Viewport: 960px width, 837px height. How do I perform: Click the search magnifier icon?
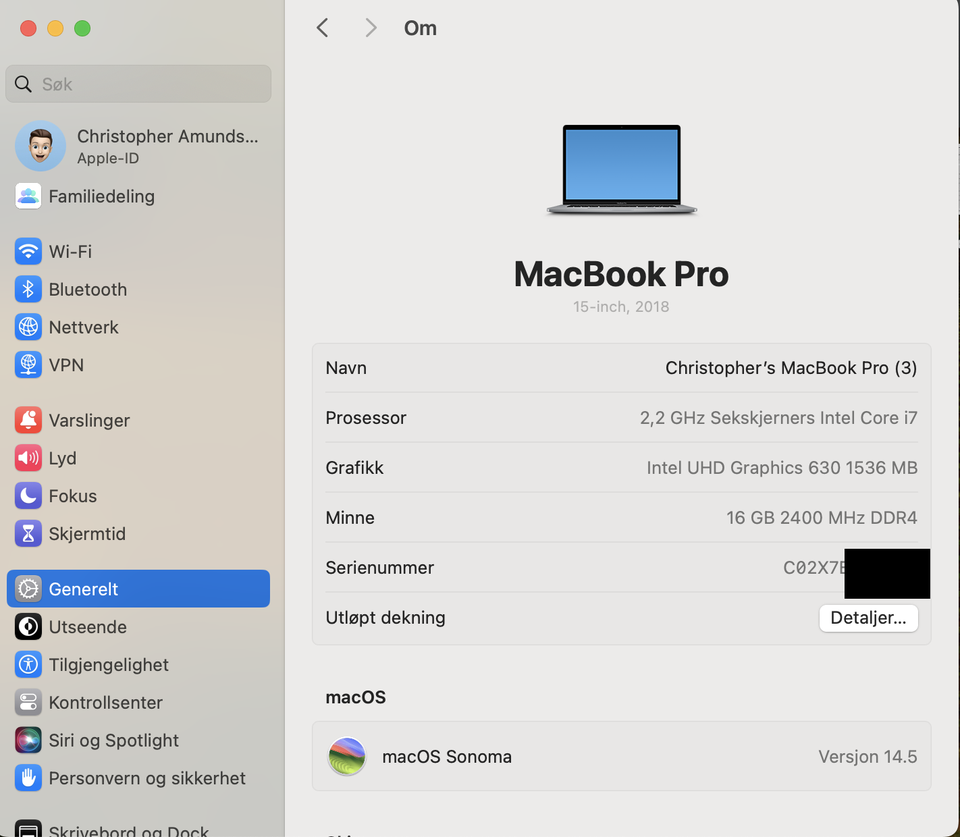click(23, 84)
